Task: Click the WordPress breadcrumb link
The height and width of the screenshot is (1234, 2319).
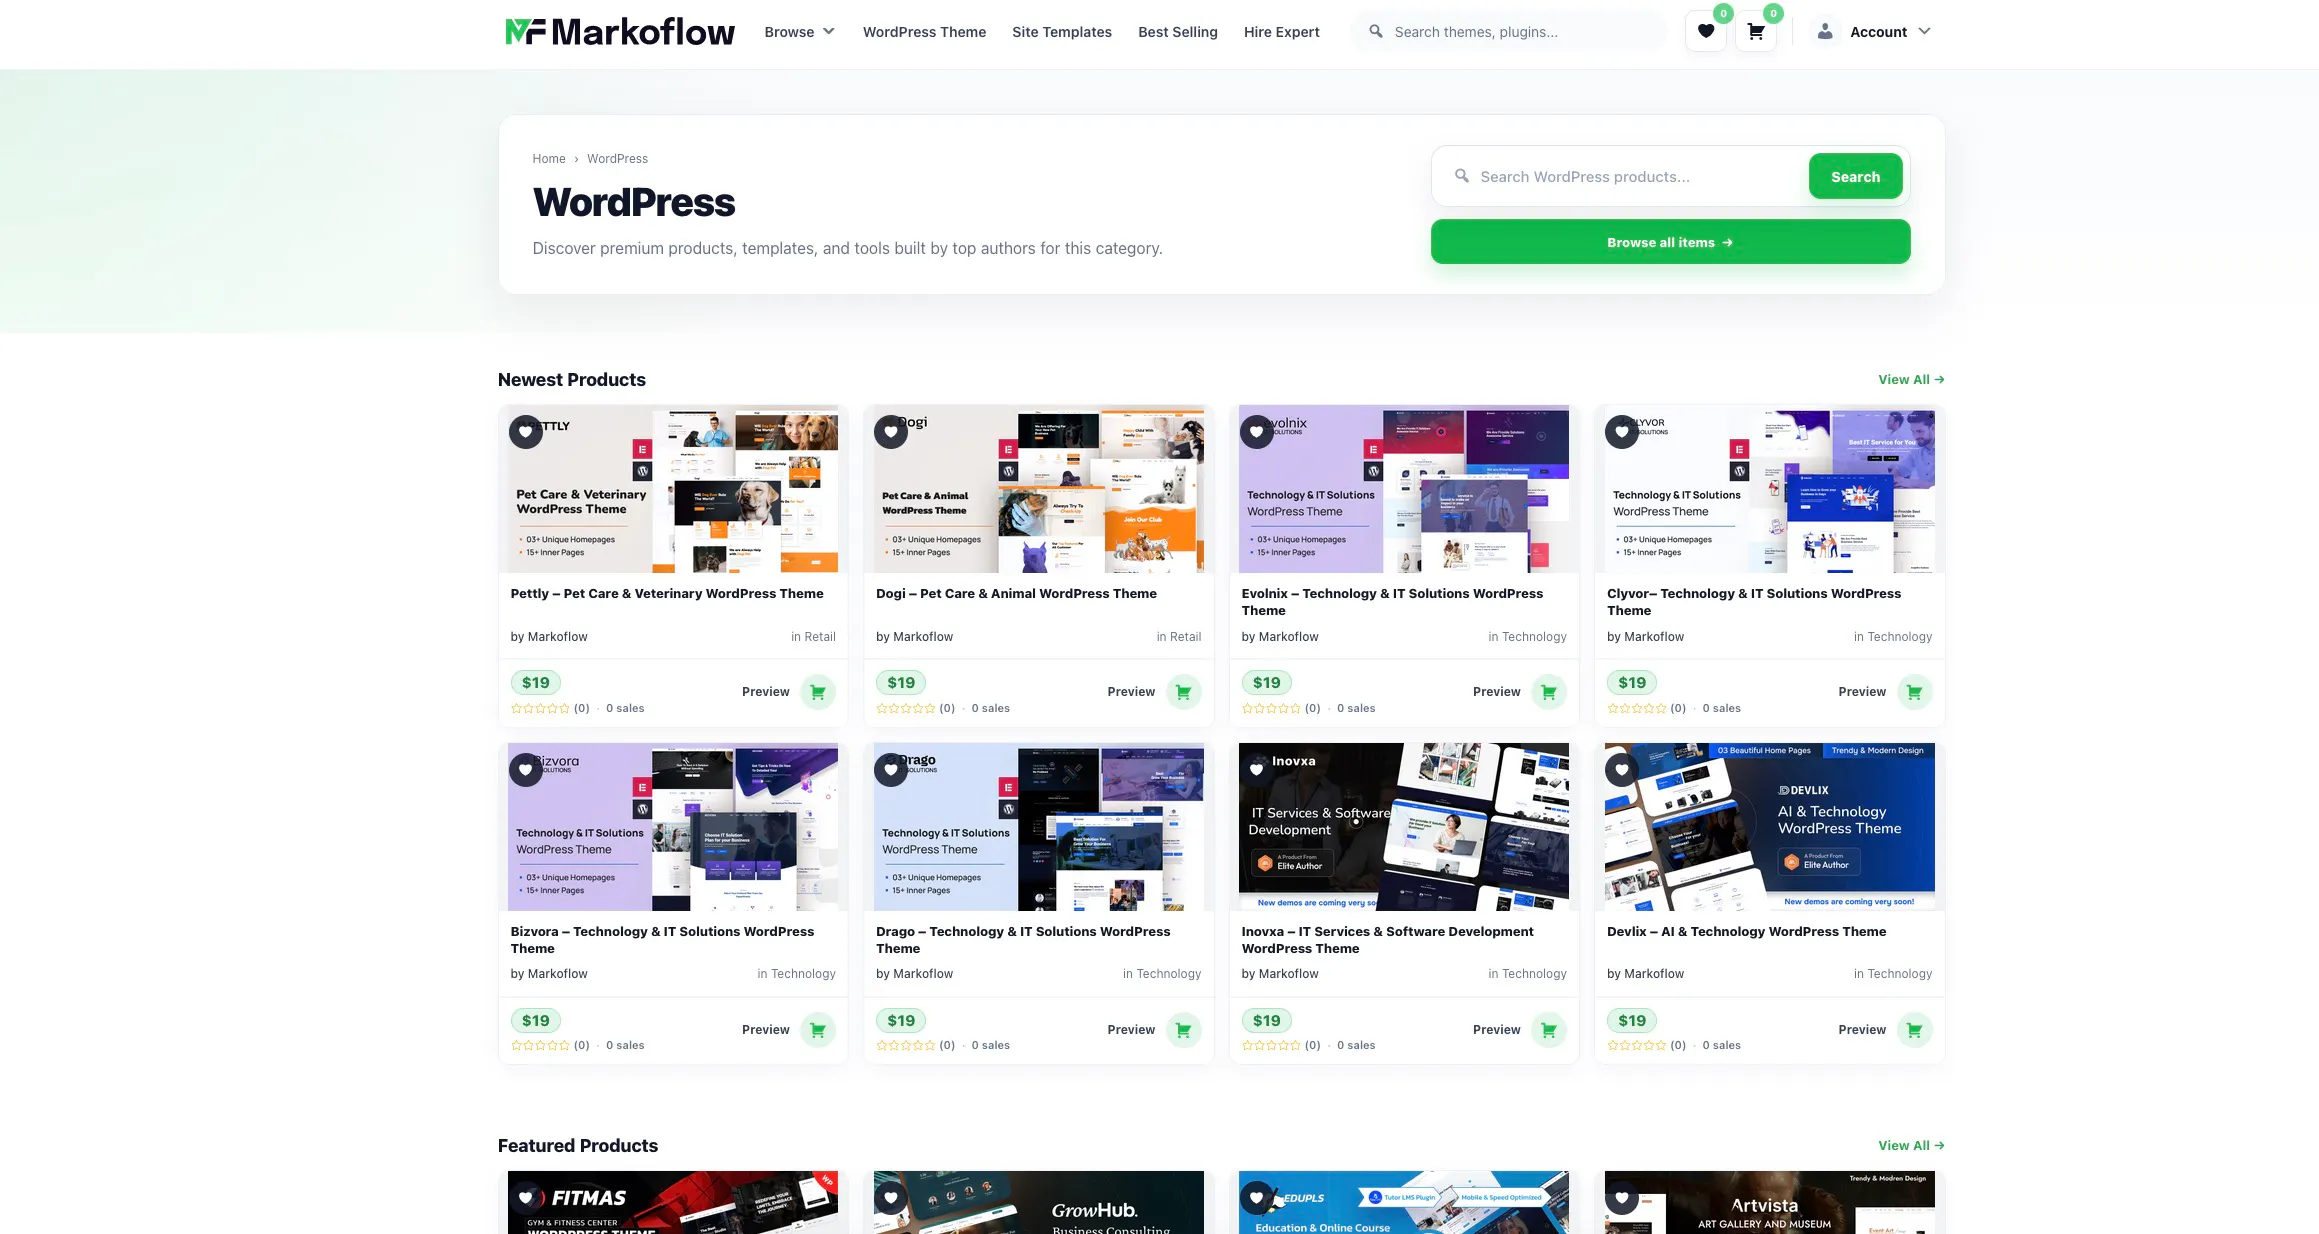Action: [617, 159]
